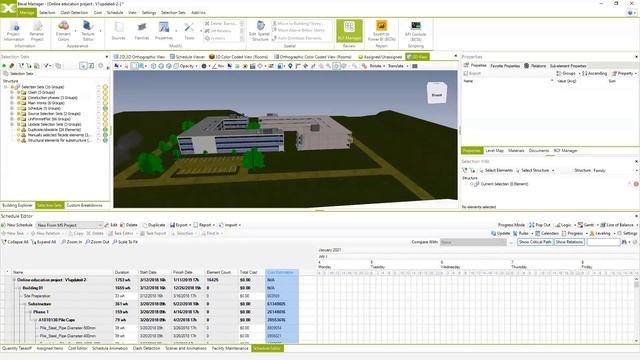Toggle visibility circle for Main Works group
This screenshot has width=640, height=360.
(105, 103)
